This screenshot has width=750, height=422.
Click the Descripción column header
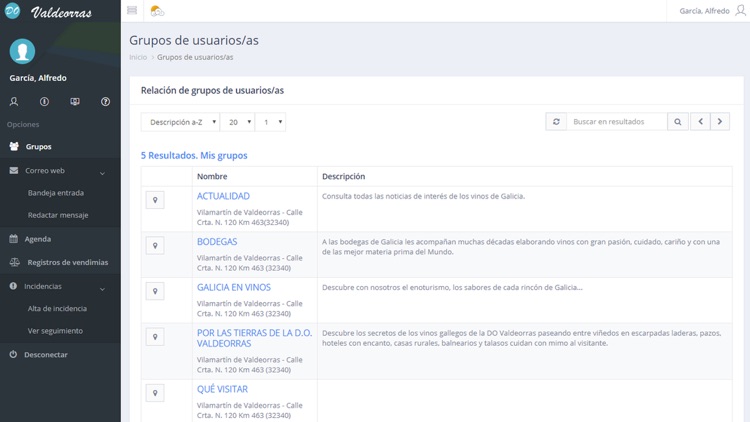tap(343, 176)
